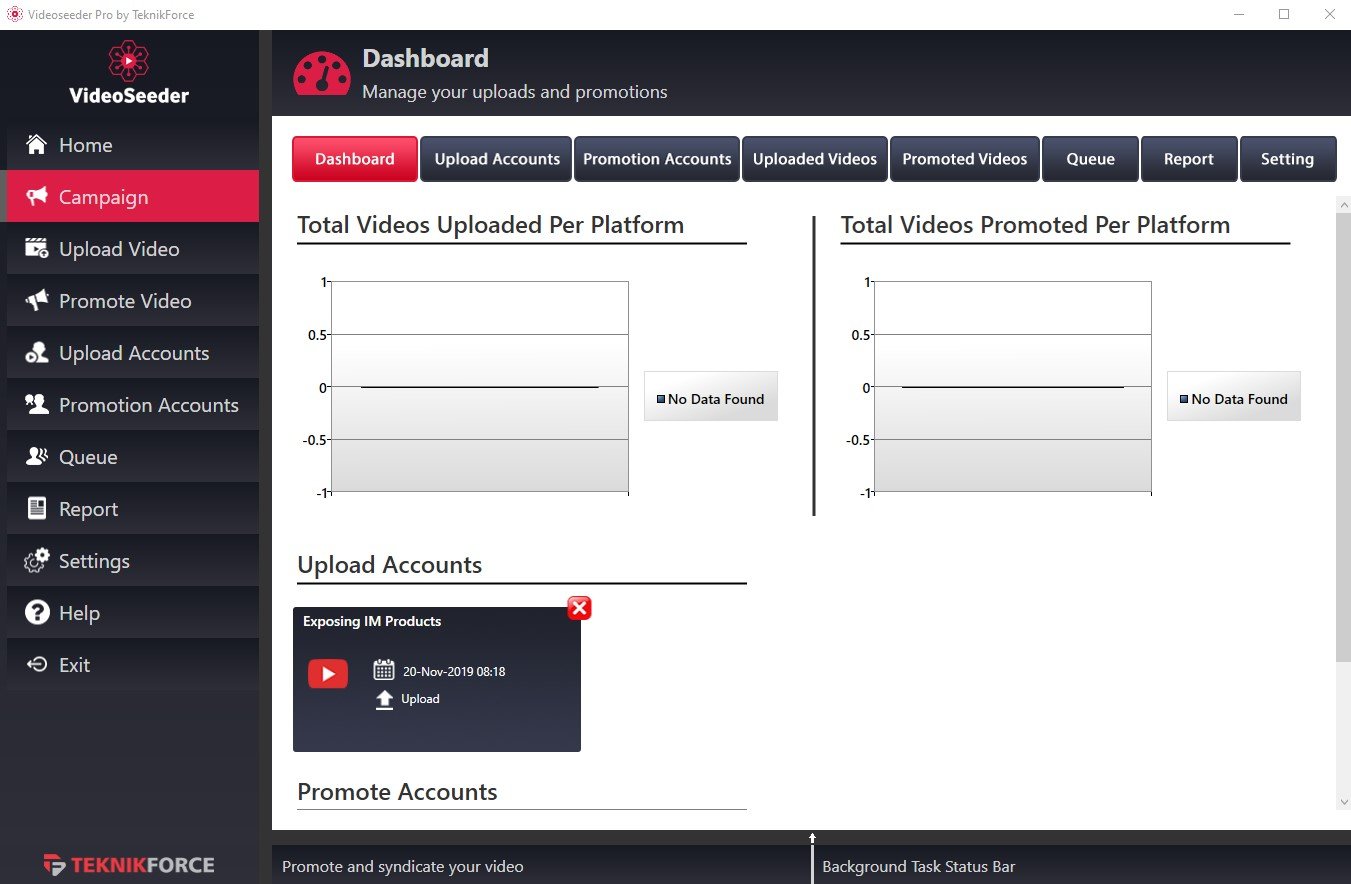This screenshot has width=1351, height=884.
Task: Click the Report document icon
Action: pos(37,509)
